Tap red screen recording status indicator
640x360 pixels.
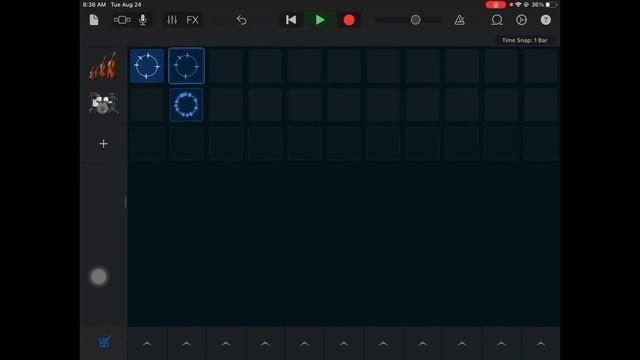click(x=496, y=5)
